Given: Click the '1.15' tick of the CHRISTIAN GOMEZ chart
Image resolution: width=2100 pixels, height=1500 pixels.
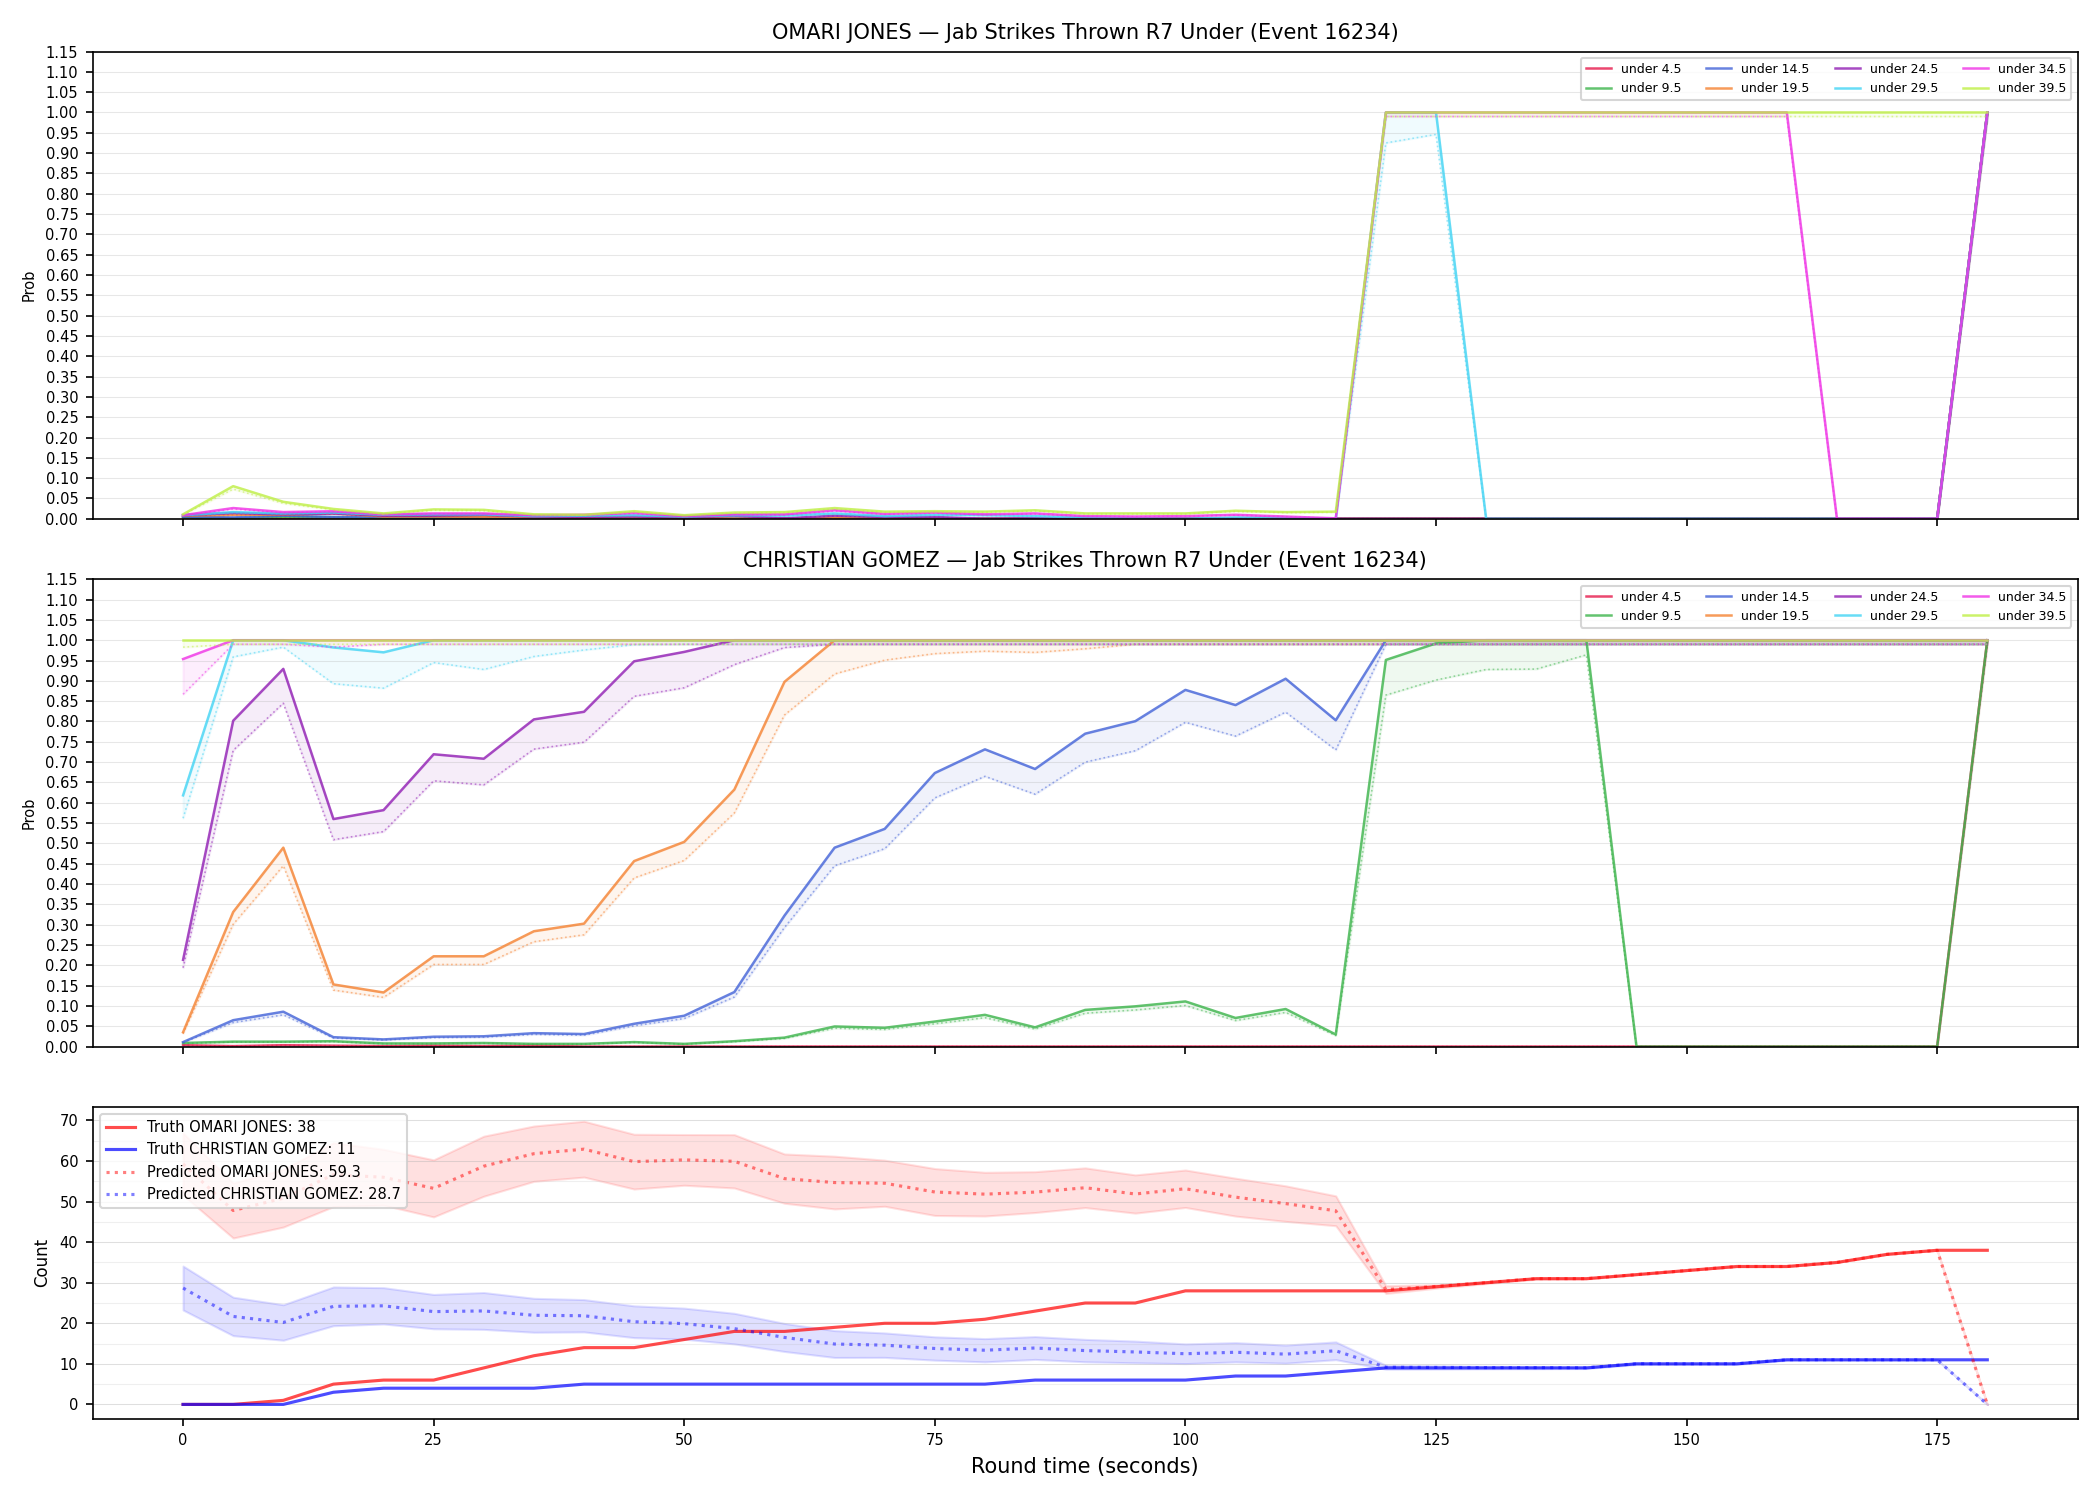Looking at the screenshot, I should point(61,580).
